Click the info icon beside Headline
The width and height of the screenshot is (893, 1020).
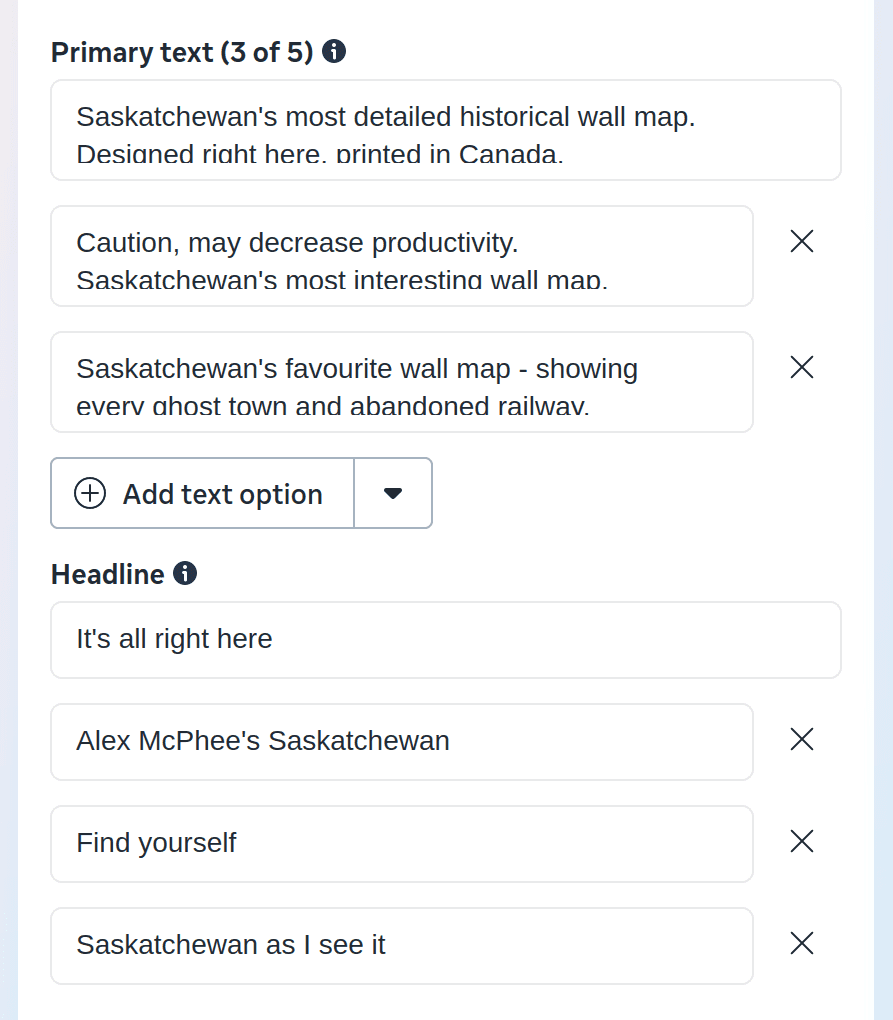click(185, 574)
